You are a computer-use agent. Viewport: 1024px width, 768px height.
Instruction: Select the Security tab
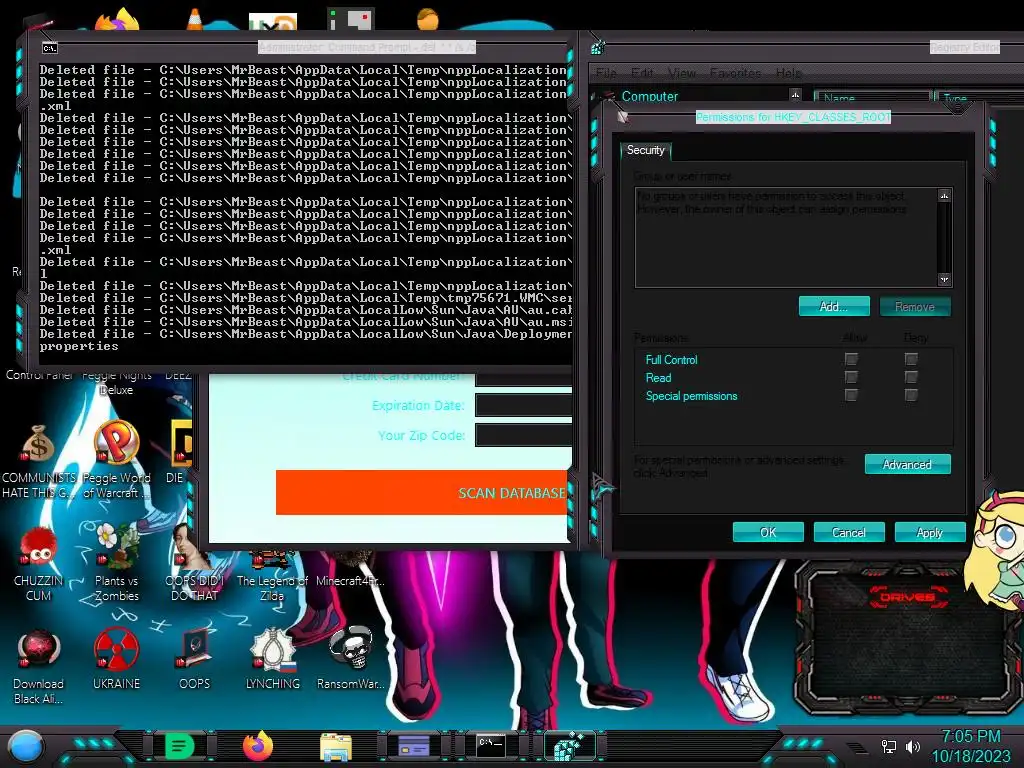click(646, 150)
